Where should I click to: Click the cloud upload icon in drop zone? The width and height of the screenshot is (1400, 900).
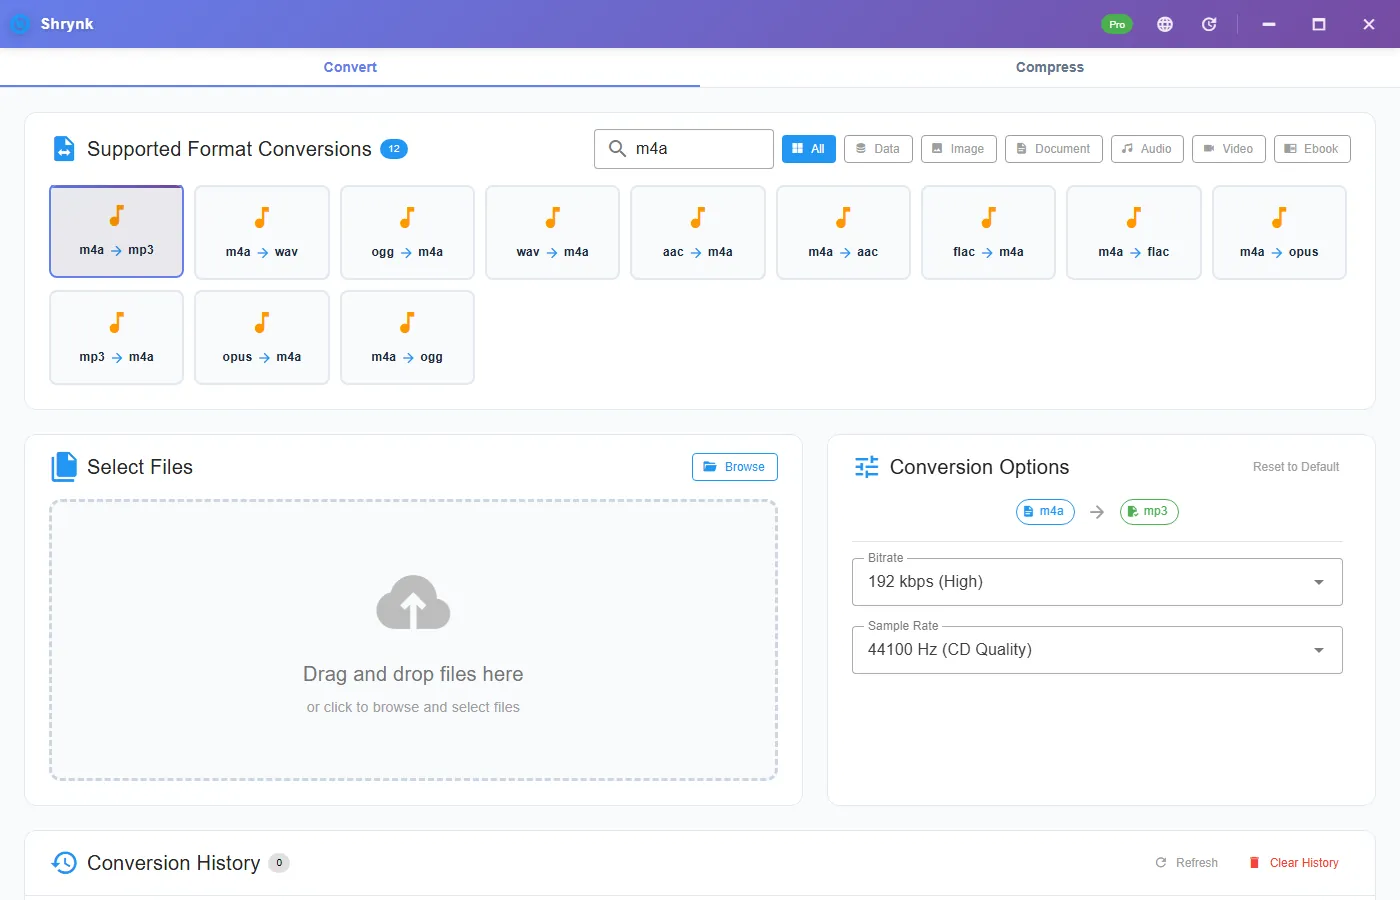point(413,602)
